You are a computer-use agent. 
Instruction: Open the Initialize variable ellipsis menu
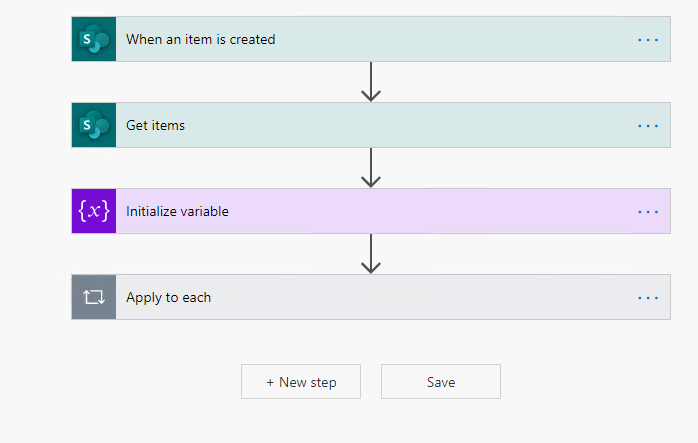(648, 212)
